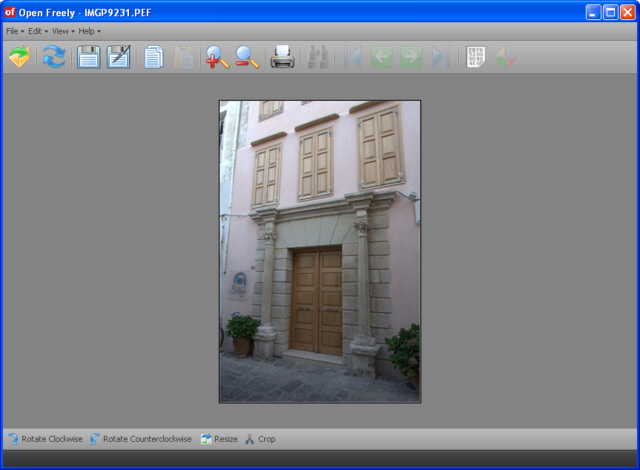Click the Save As floppy with pencil
Viewport: 640px width, 470px height.
click(x=119, y=57)
